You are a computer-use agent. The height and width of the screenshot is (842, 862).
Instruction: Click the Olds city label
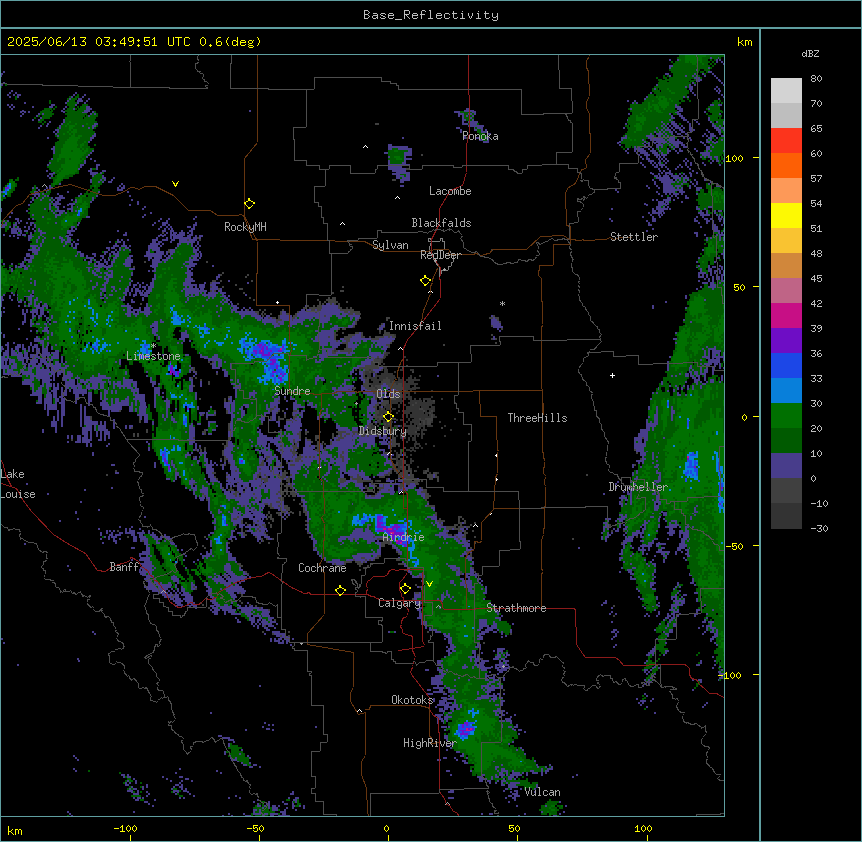(x=388, y=394)
